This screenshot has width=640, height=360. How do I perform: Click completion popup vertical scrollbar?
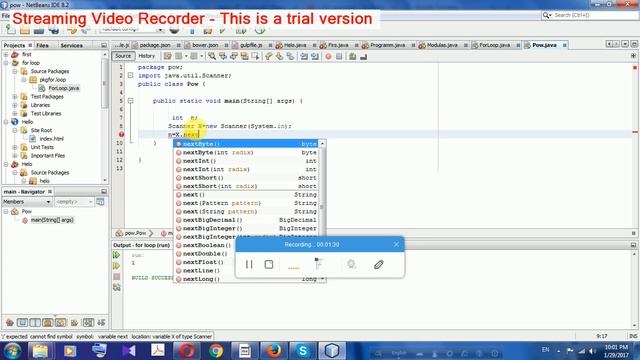[x=322, y=207]
